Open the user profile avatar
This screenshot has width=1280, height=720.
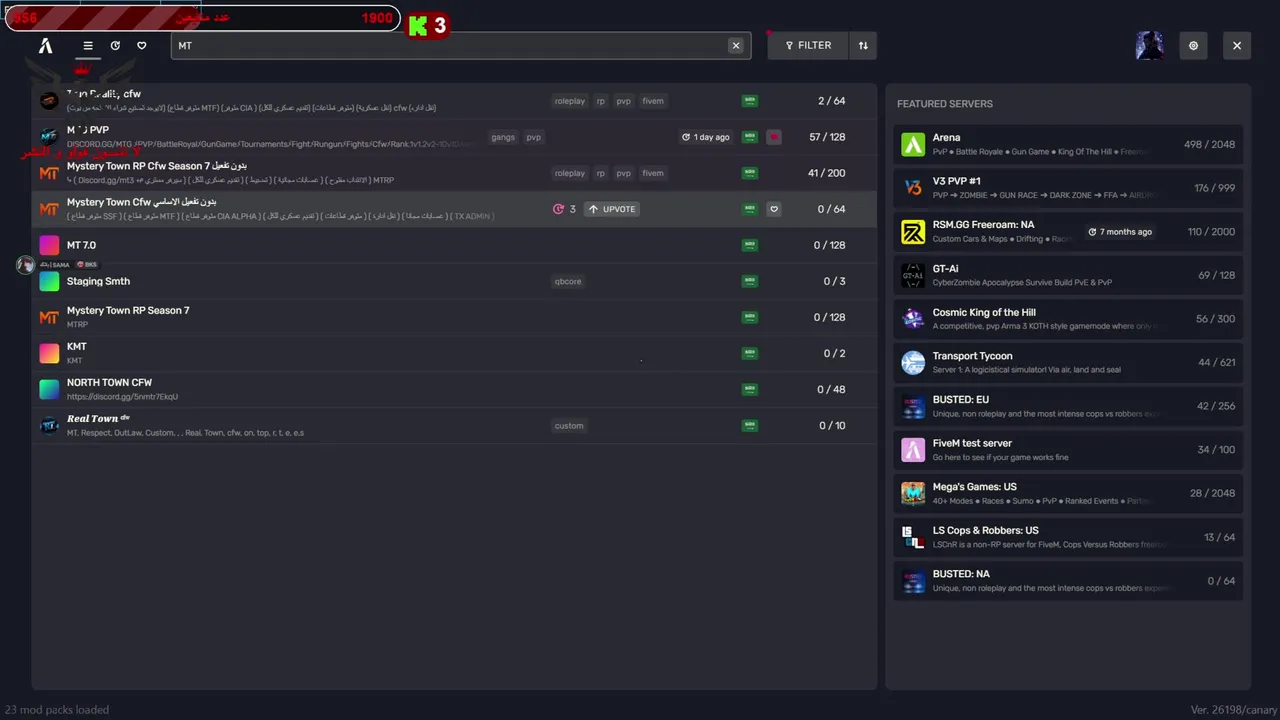coord(1150,45)
